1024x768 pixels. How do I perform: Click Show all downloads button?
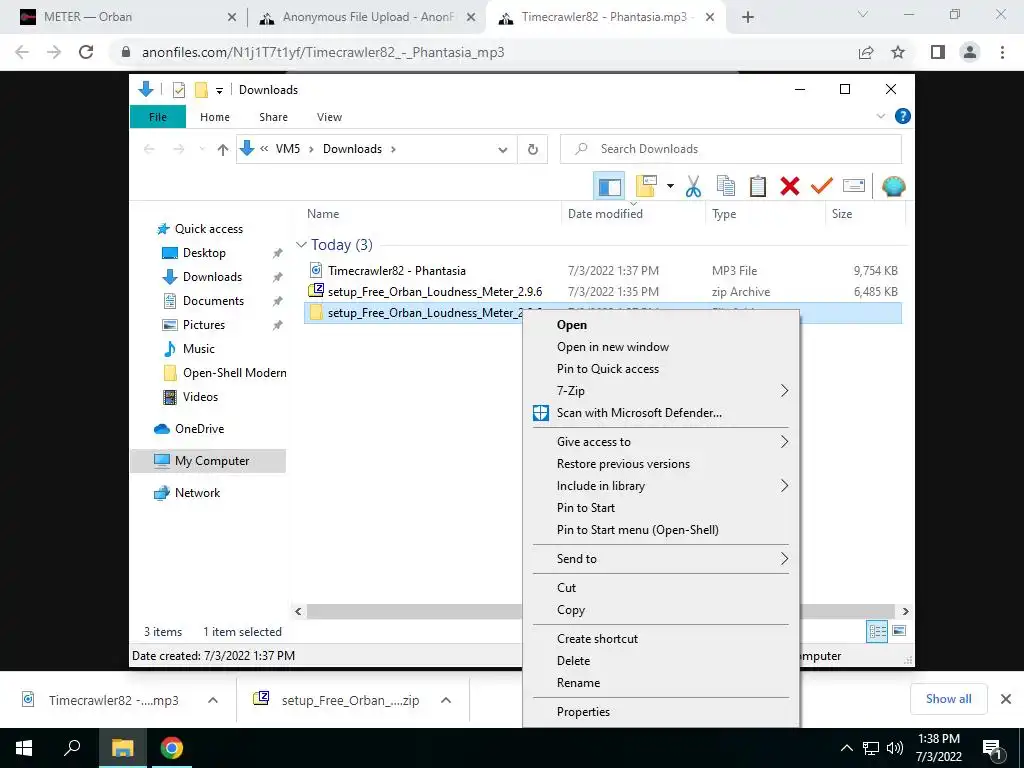tap(948, 699)
